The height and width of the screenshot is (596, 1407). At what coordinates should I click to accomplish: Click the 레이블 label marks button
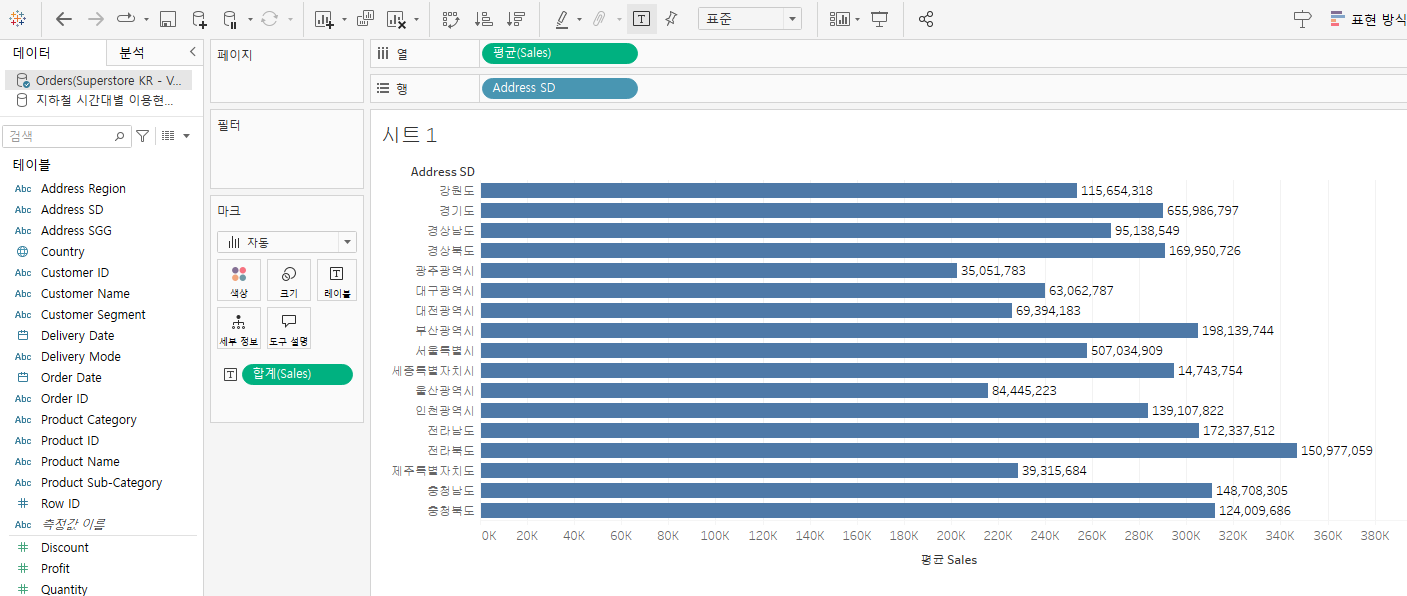point(337,280)
